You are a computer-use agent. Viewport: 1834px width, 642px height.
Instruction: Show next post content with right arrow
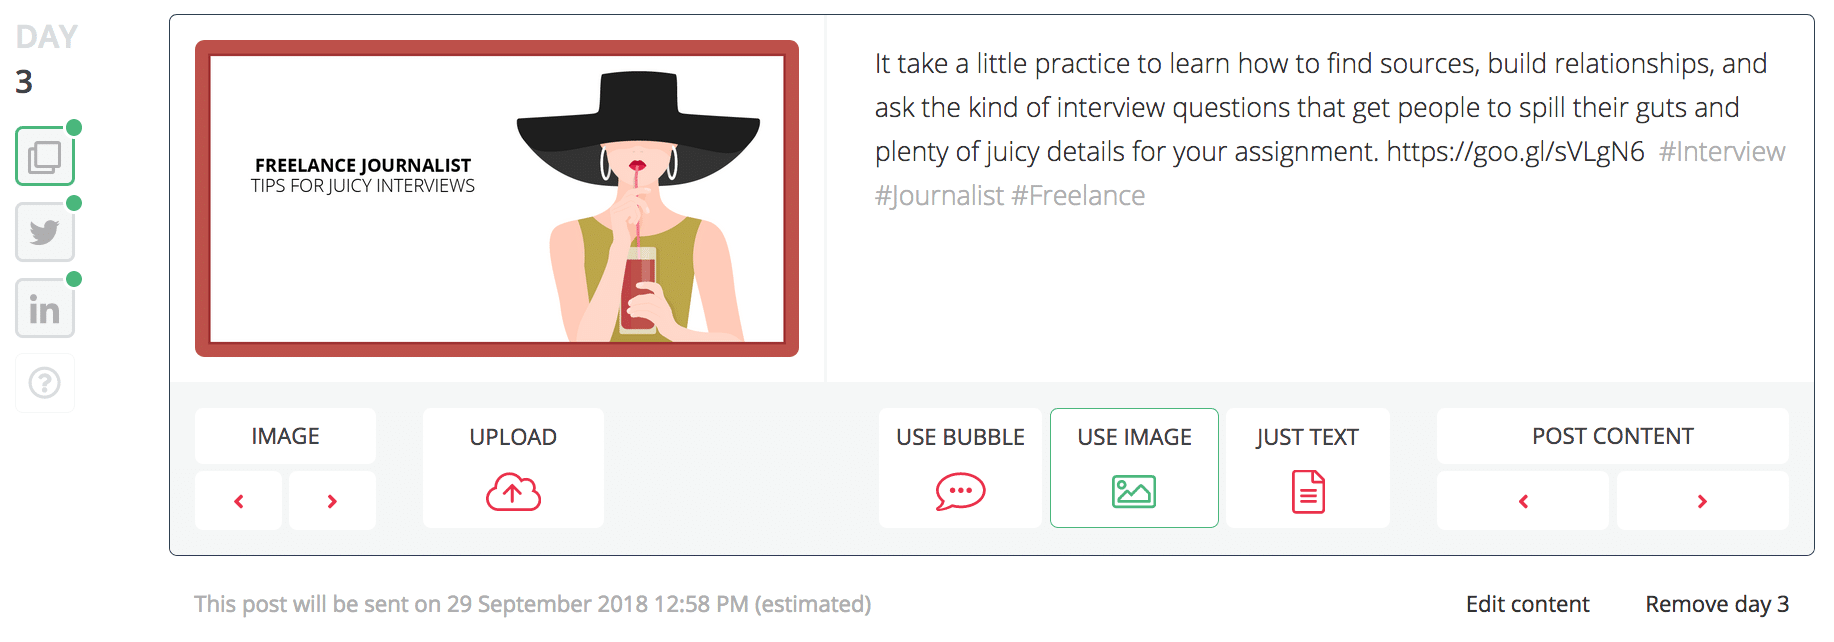pyautogui.click(x=1702, y=501)
